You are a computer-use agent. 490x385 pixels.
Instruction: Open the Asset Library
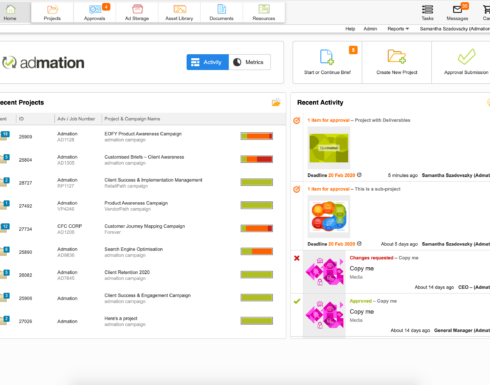coord(179,12)
